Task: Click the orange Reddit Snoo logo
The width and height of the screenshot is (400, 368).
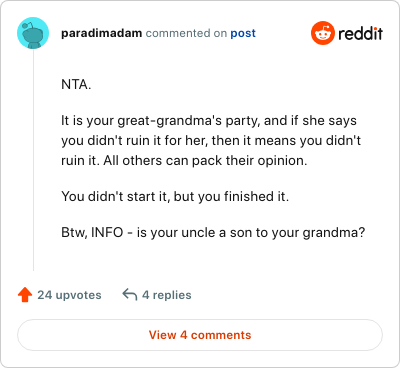Action: pyautogui.click(x=323, y=33)
